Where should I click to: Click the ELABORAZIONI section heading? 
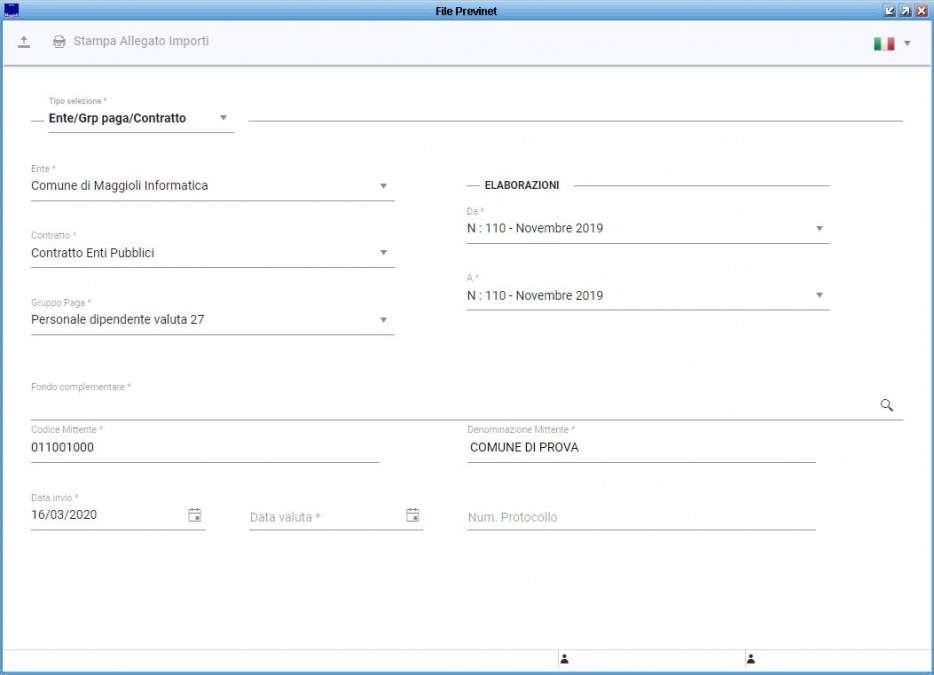pos(522,185)
